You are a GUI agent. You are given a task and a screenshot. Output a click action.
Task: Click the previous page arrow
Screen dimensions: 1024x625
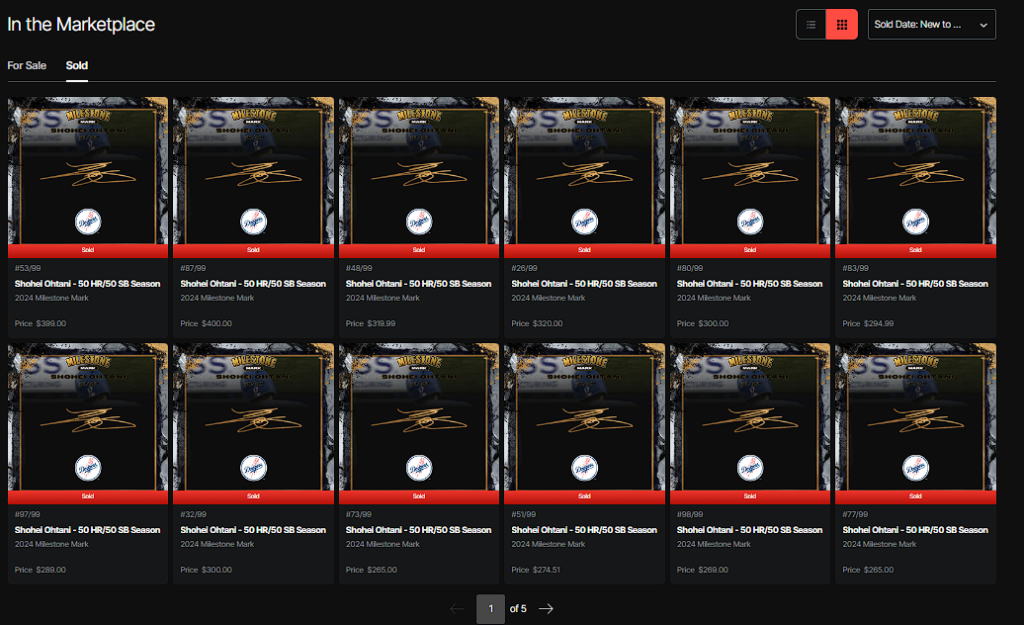click(x=457, y=608)
